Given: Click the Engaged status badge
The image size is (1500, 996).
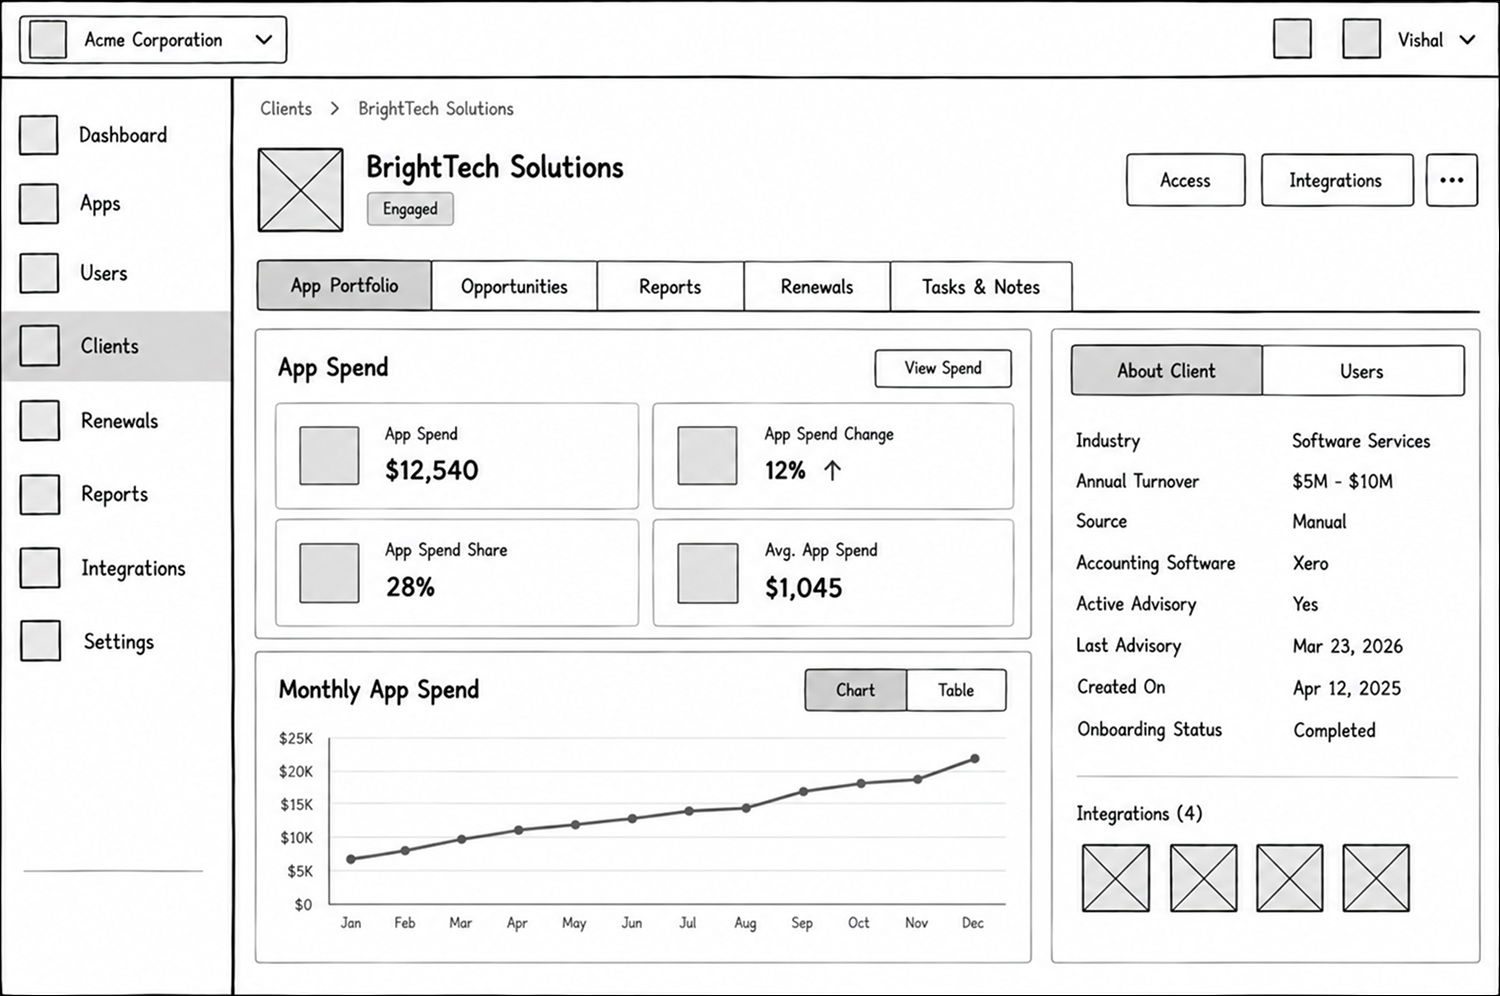Looking at the screenshot, I should pos(410,209).
